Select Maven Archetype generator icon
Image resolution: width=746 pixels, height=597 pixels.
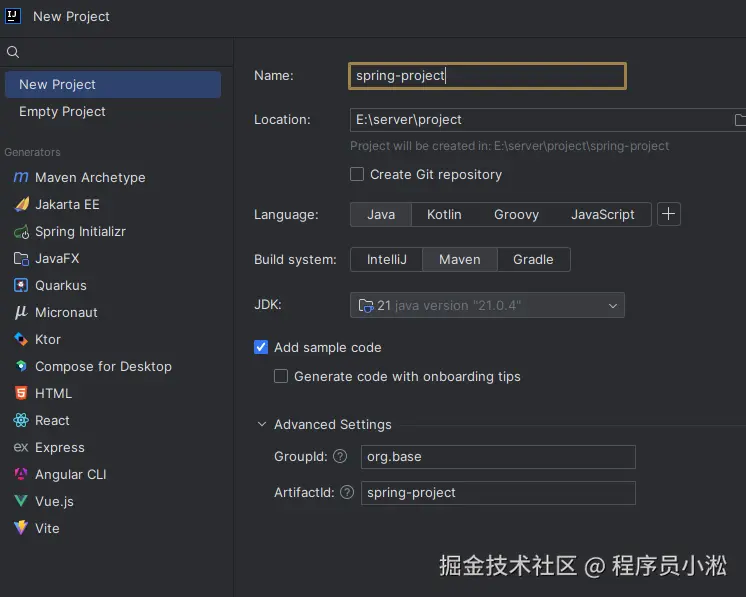[x=21, y=177]
